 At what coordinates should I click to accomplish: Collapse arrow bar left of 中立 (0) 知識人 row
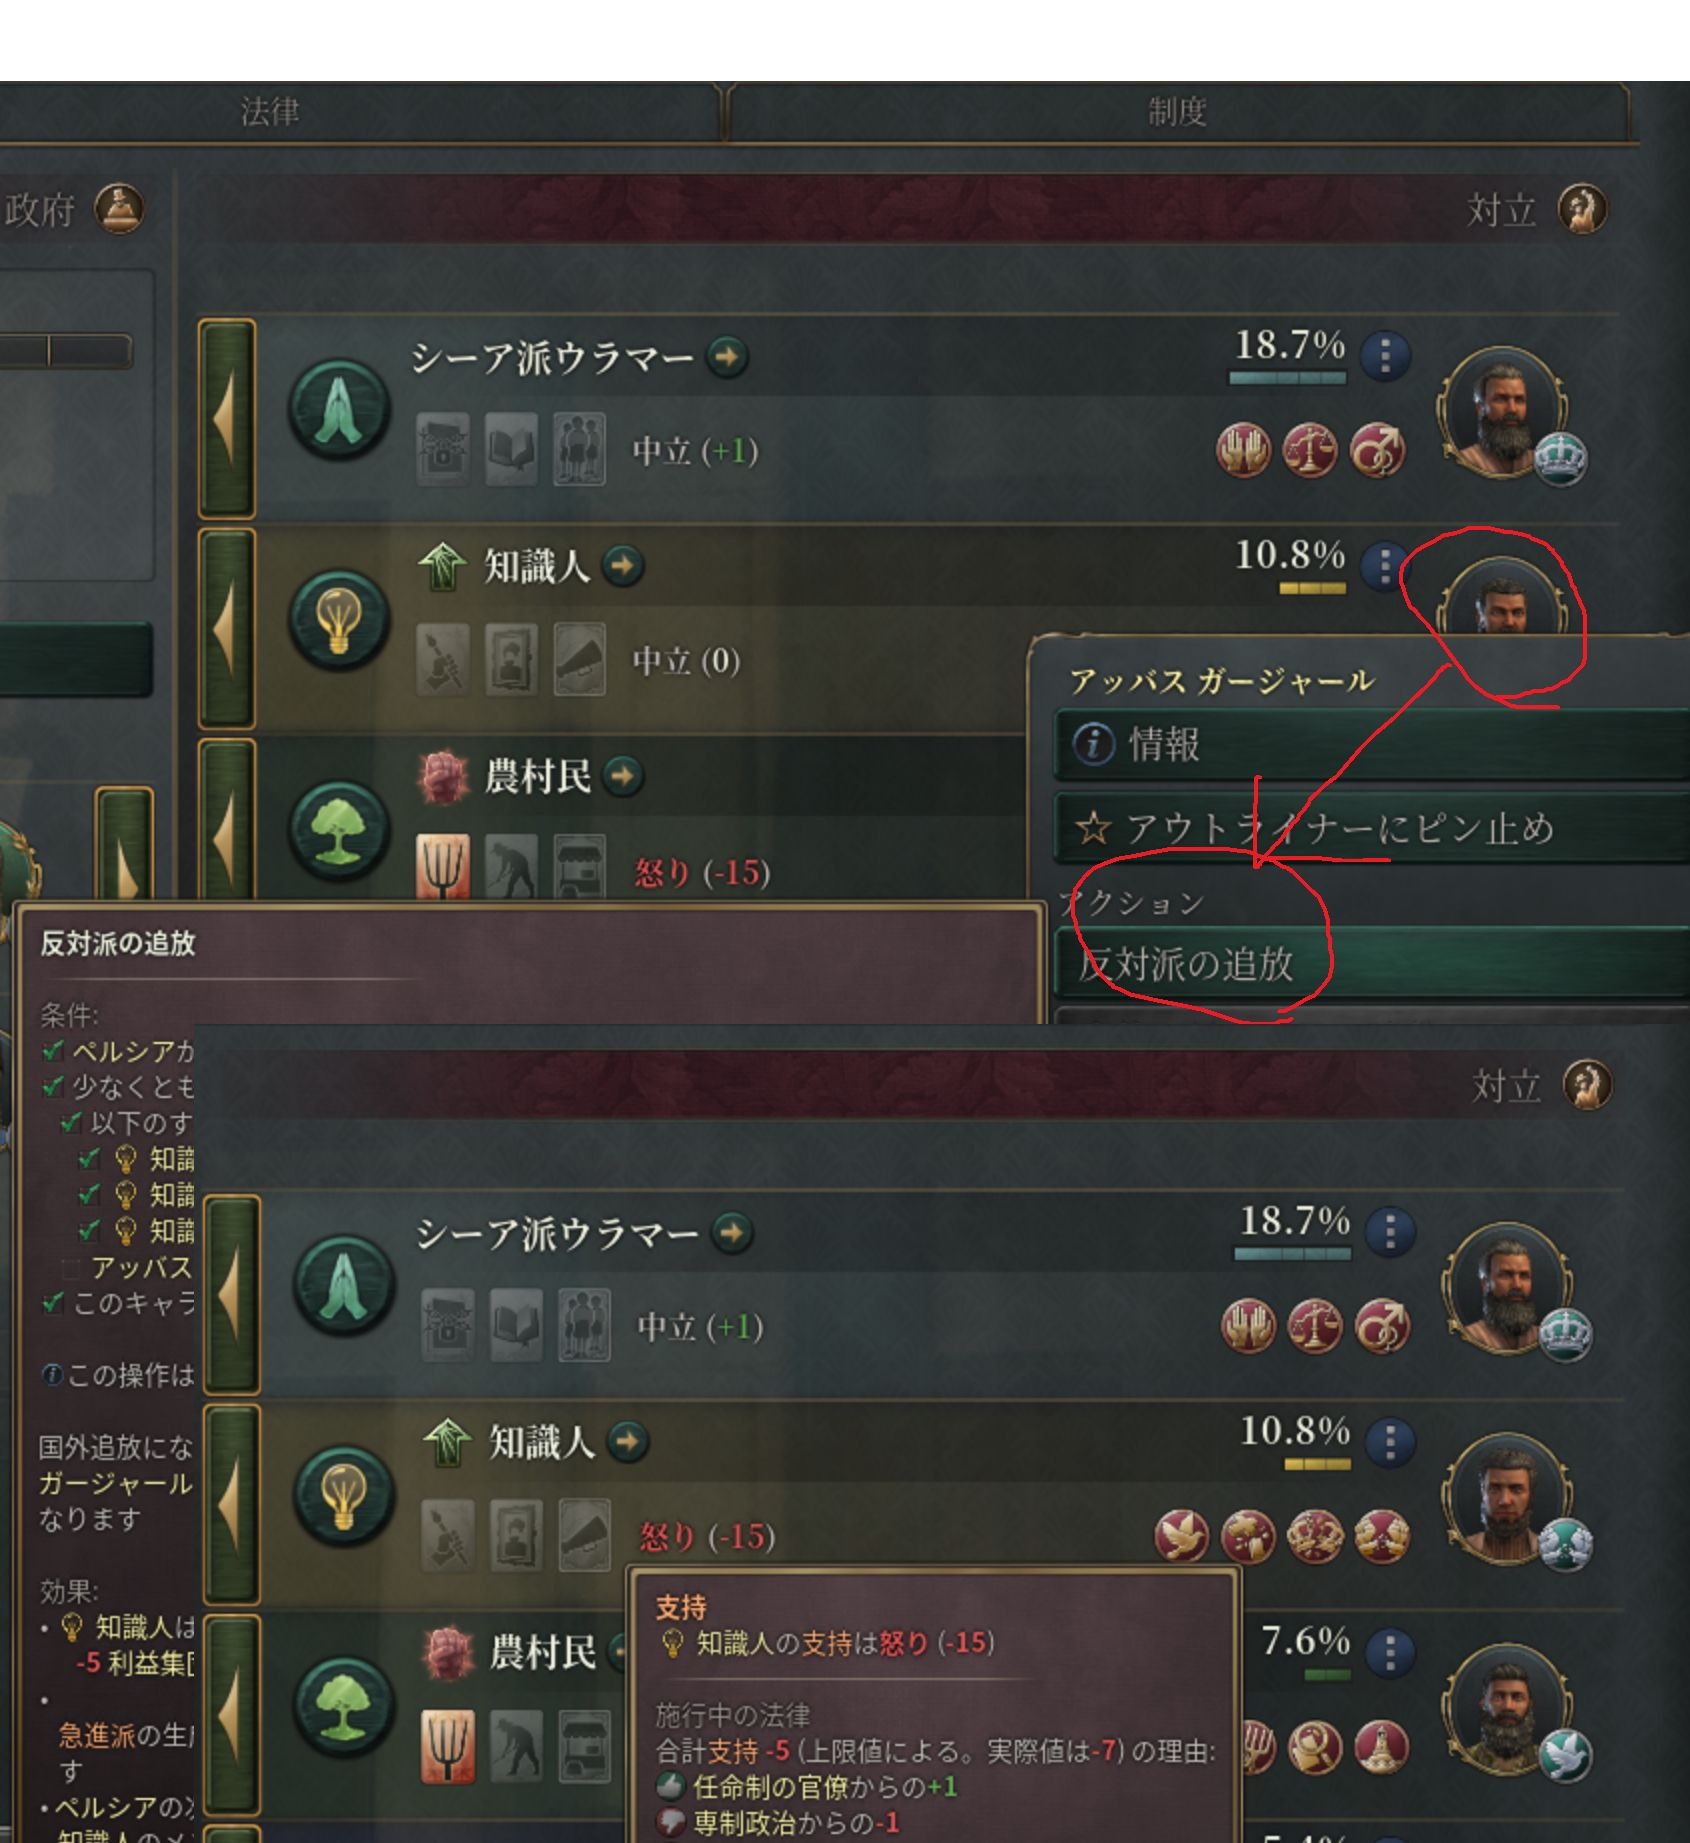pyautogui.click(x=227, y=630)
